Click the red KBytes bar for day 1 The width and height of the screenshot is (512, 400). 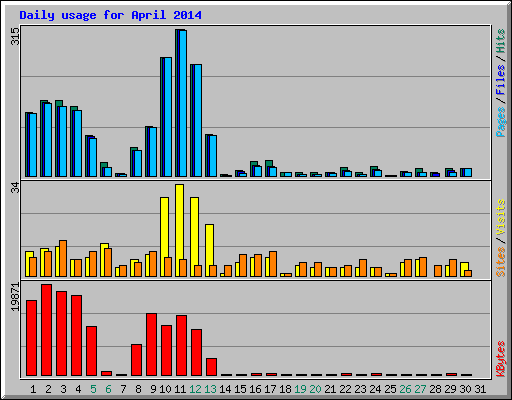(x=31, y=338)
